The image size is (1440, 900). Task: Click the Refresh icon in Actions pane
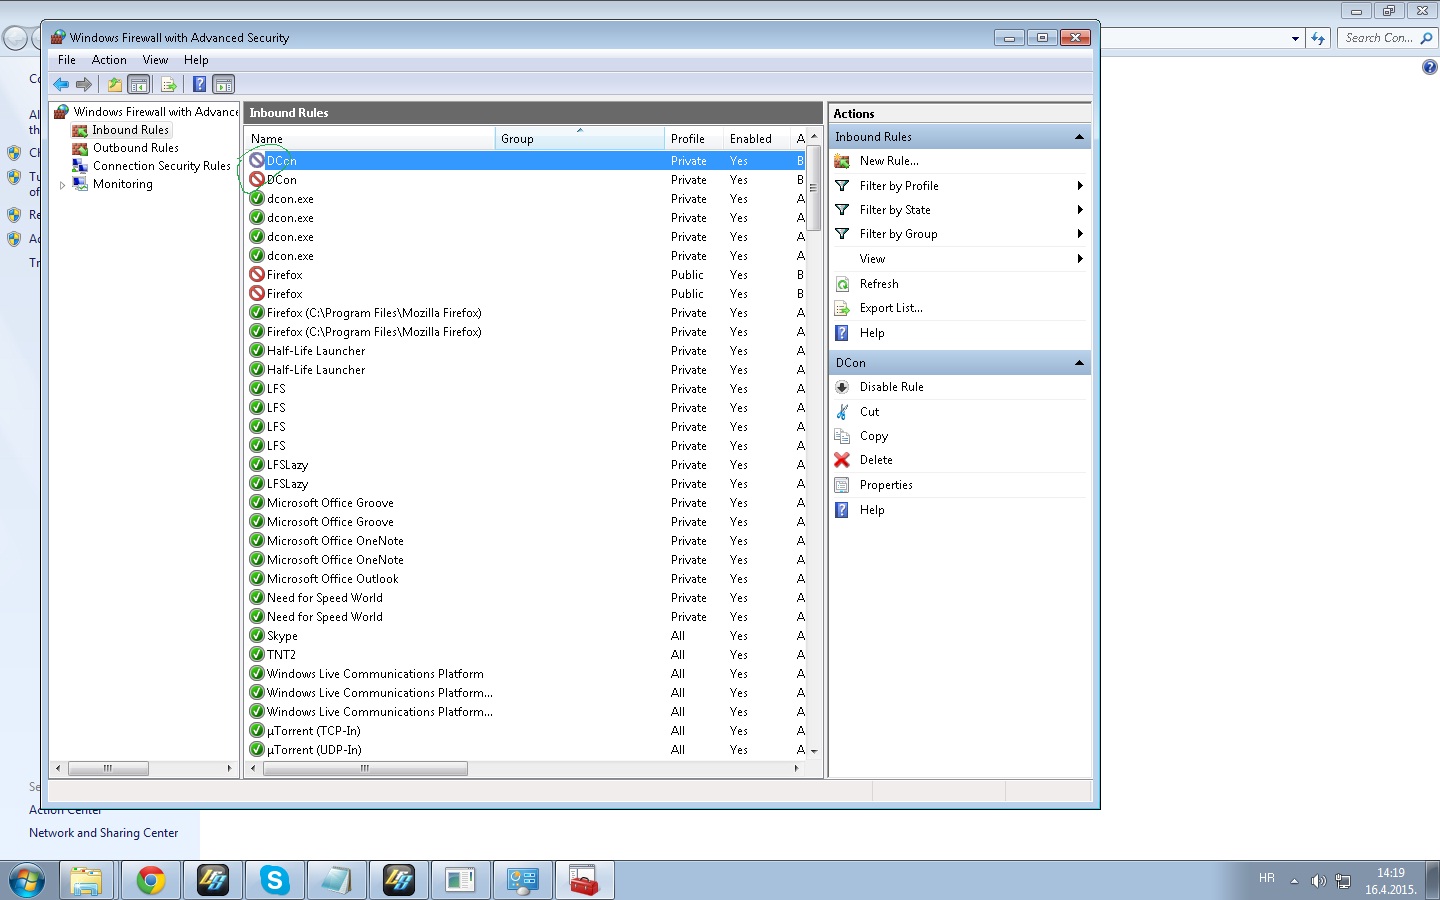pyautogui.click(x=842, y=284)
